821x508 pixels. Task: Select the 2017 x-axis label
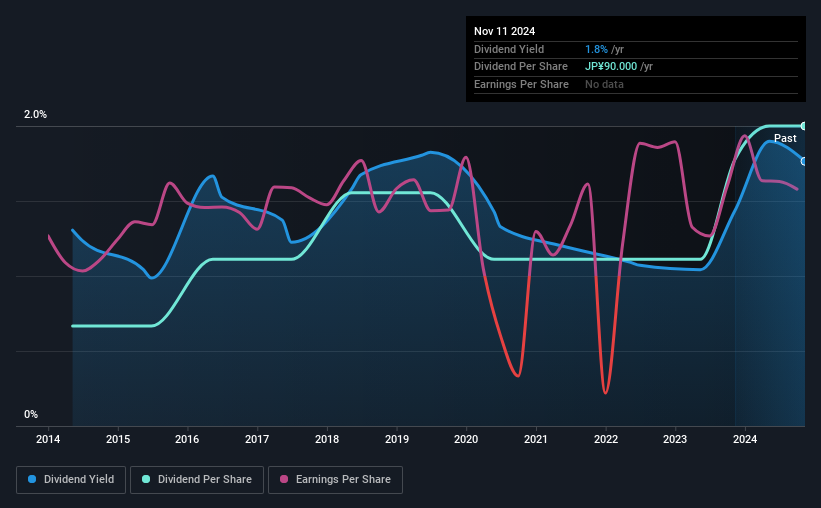click(x=257, y=439)
